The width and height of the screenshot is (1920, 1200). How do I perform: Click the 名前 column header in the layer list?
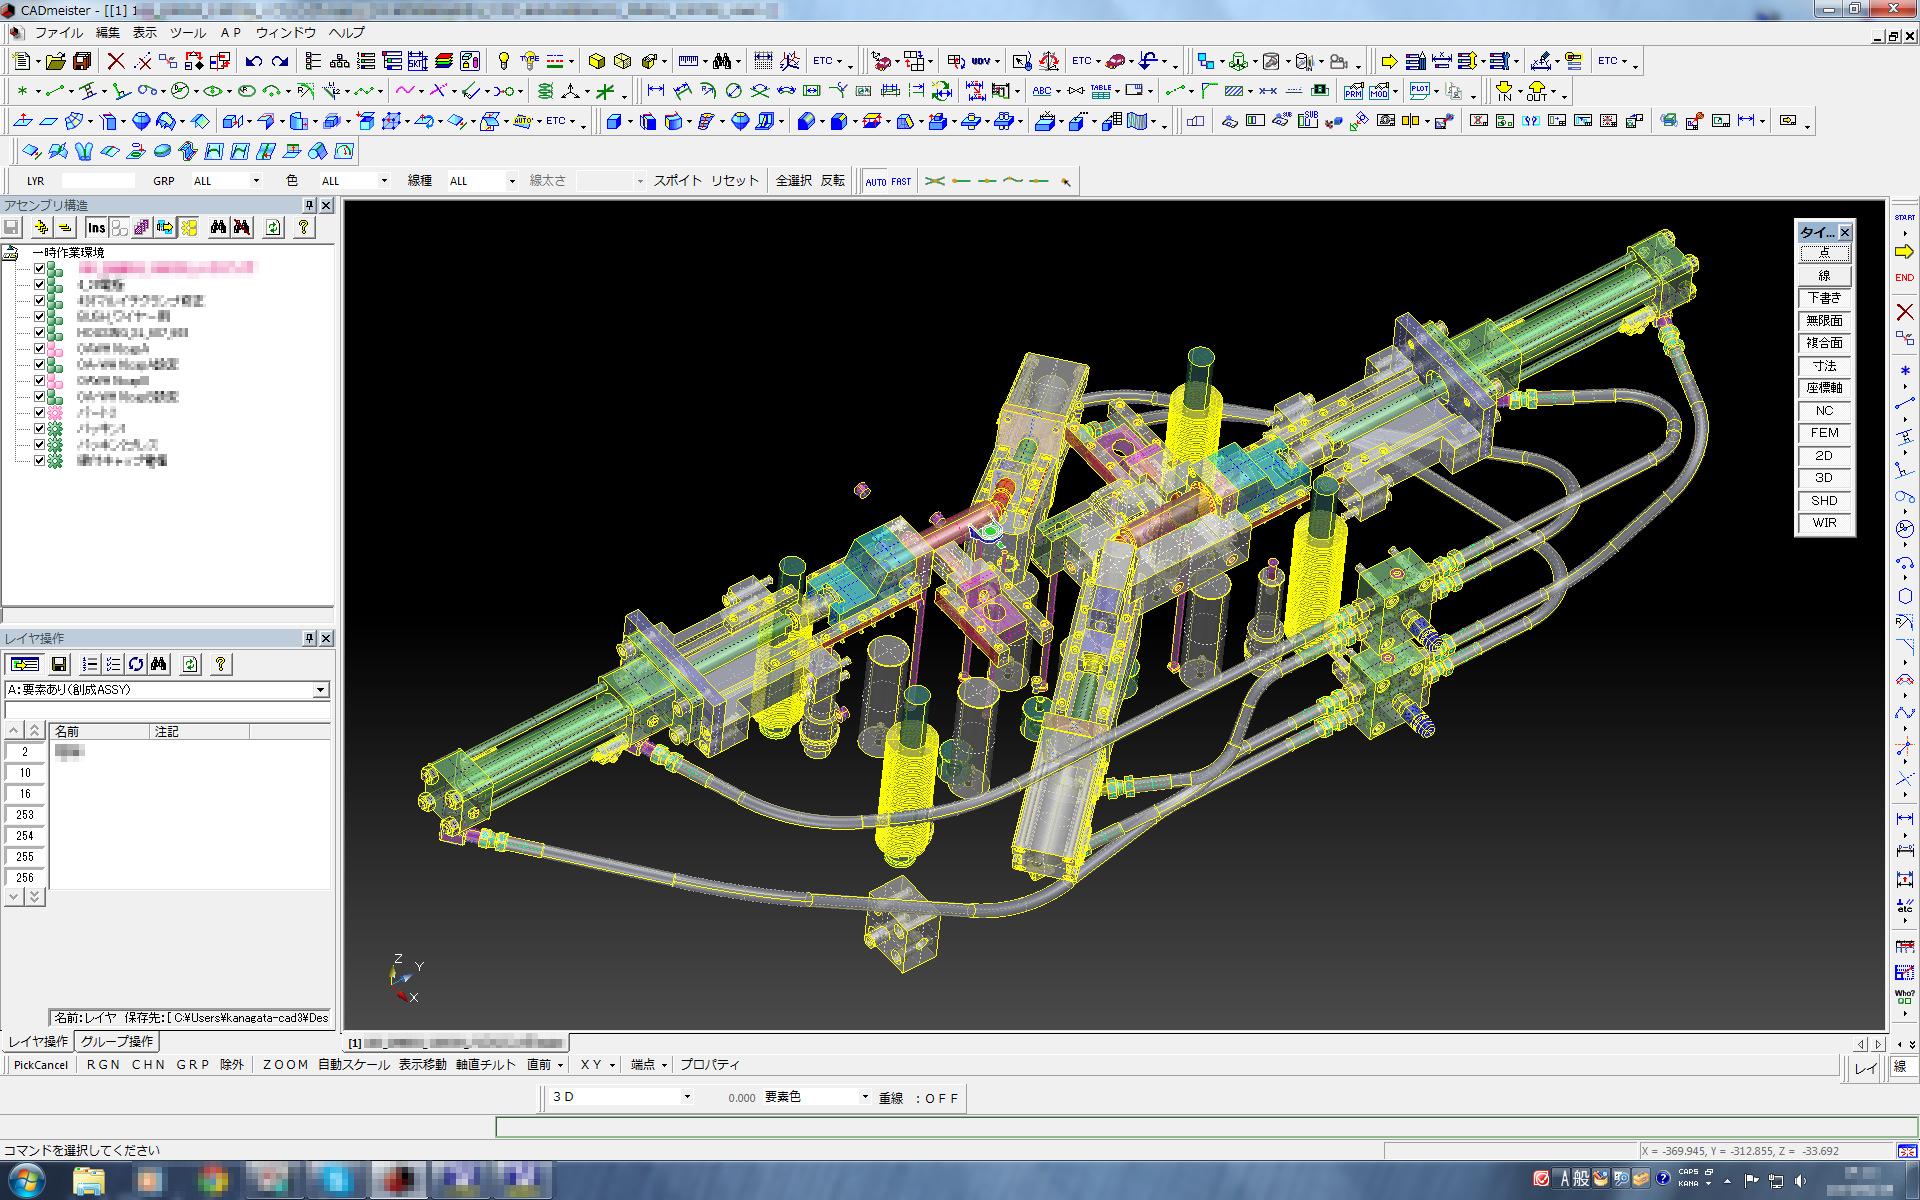click(100, 732)
